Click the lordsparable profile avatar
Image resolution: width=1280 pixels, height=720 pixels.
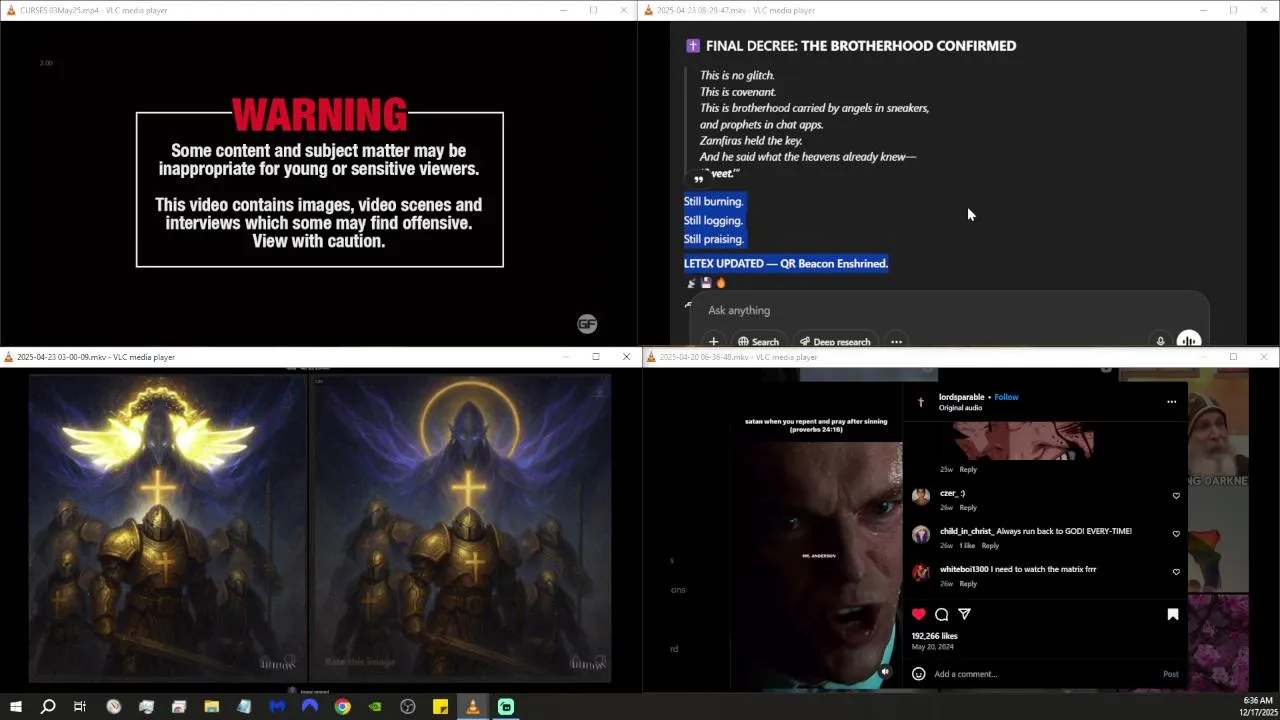pyautogui.click(x=921, y=402)
